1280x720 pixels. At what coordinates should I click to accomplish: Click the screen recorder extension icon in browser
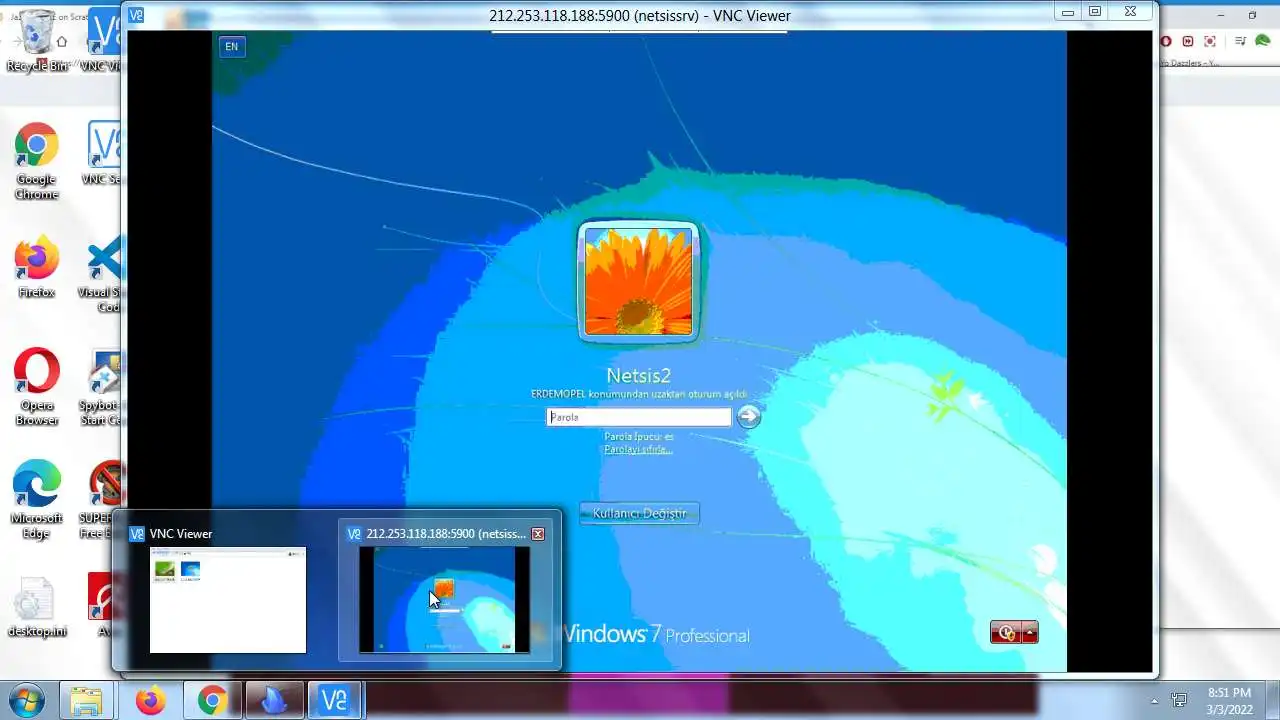click(x=1210, y=41)
